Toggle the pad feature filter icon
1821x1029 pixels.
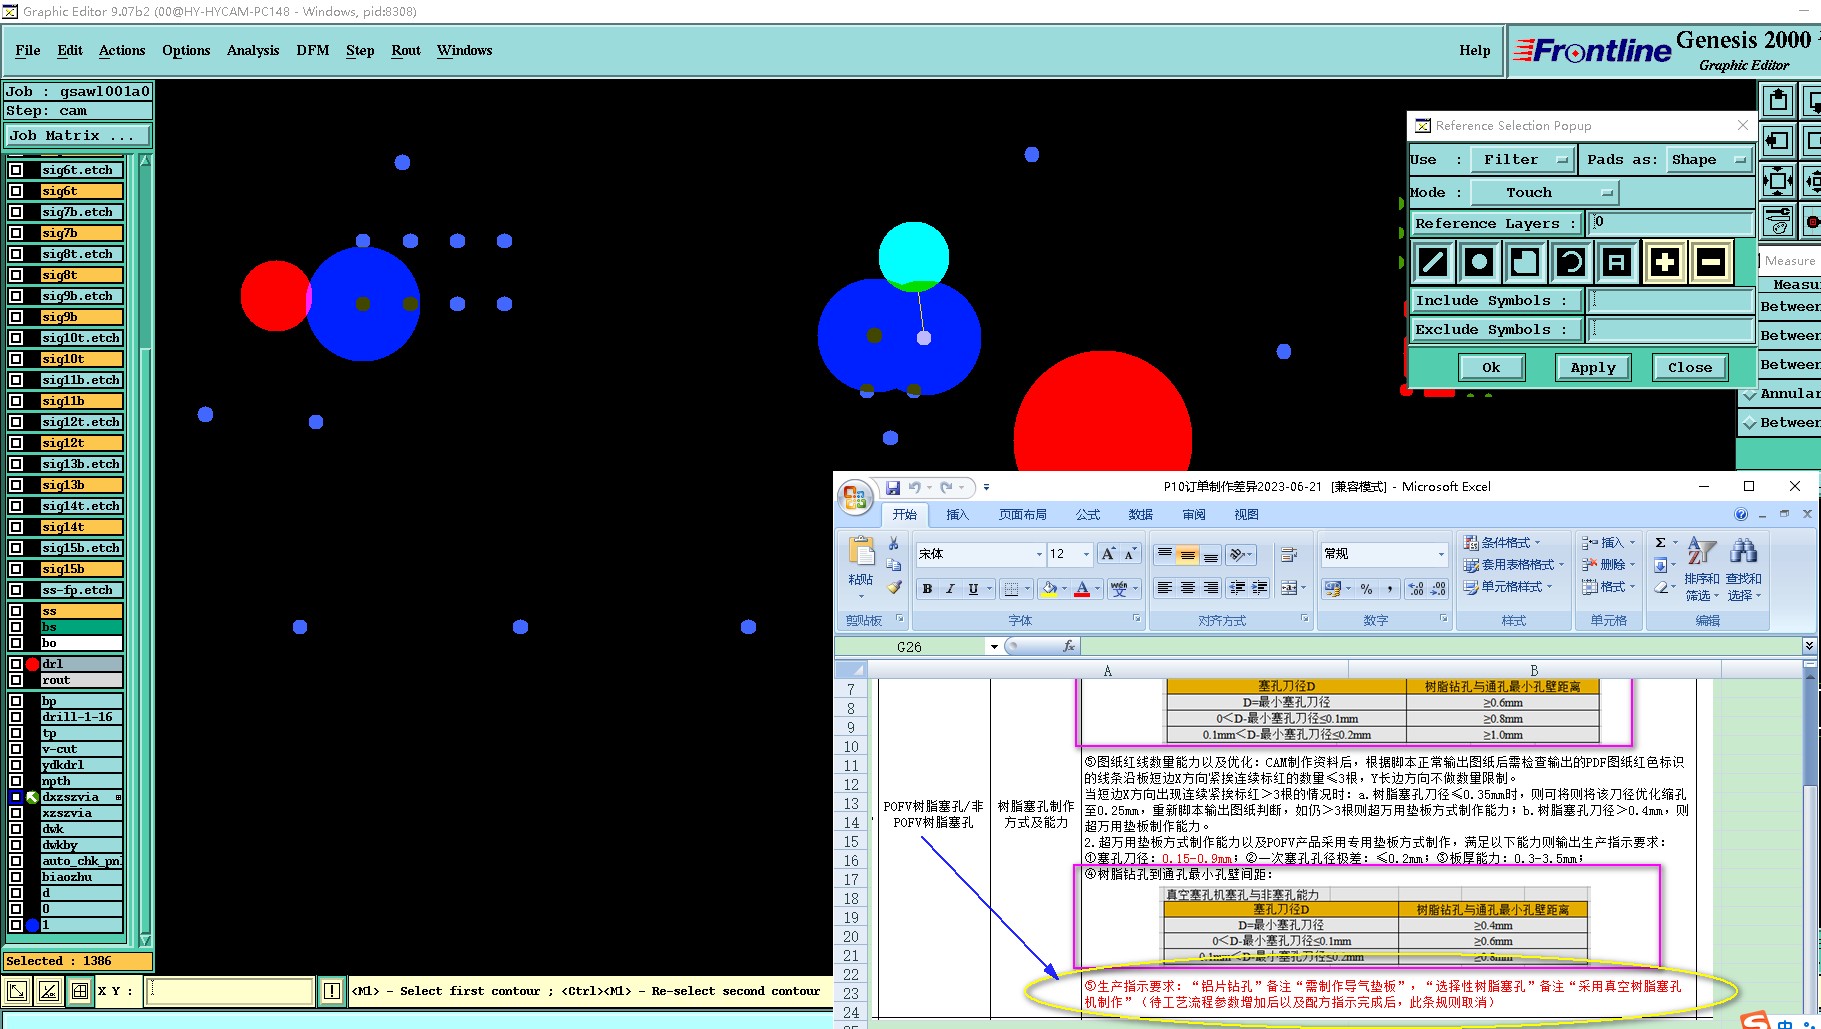(x=1479, y=262)
